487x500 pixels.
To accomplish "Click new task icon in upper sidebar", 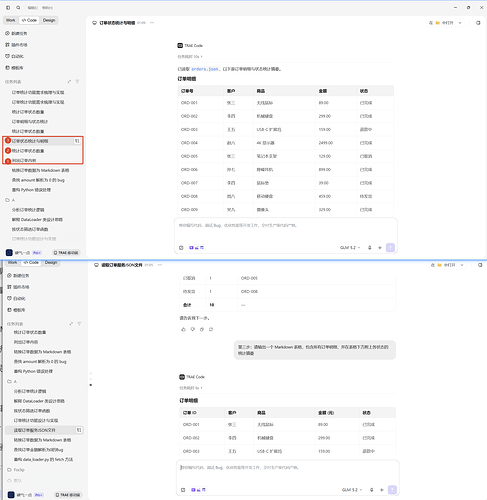I will (7, 33).
